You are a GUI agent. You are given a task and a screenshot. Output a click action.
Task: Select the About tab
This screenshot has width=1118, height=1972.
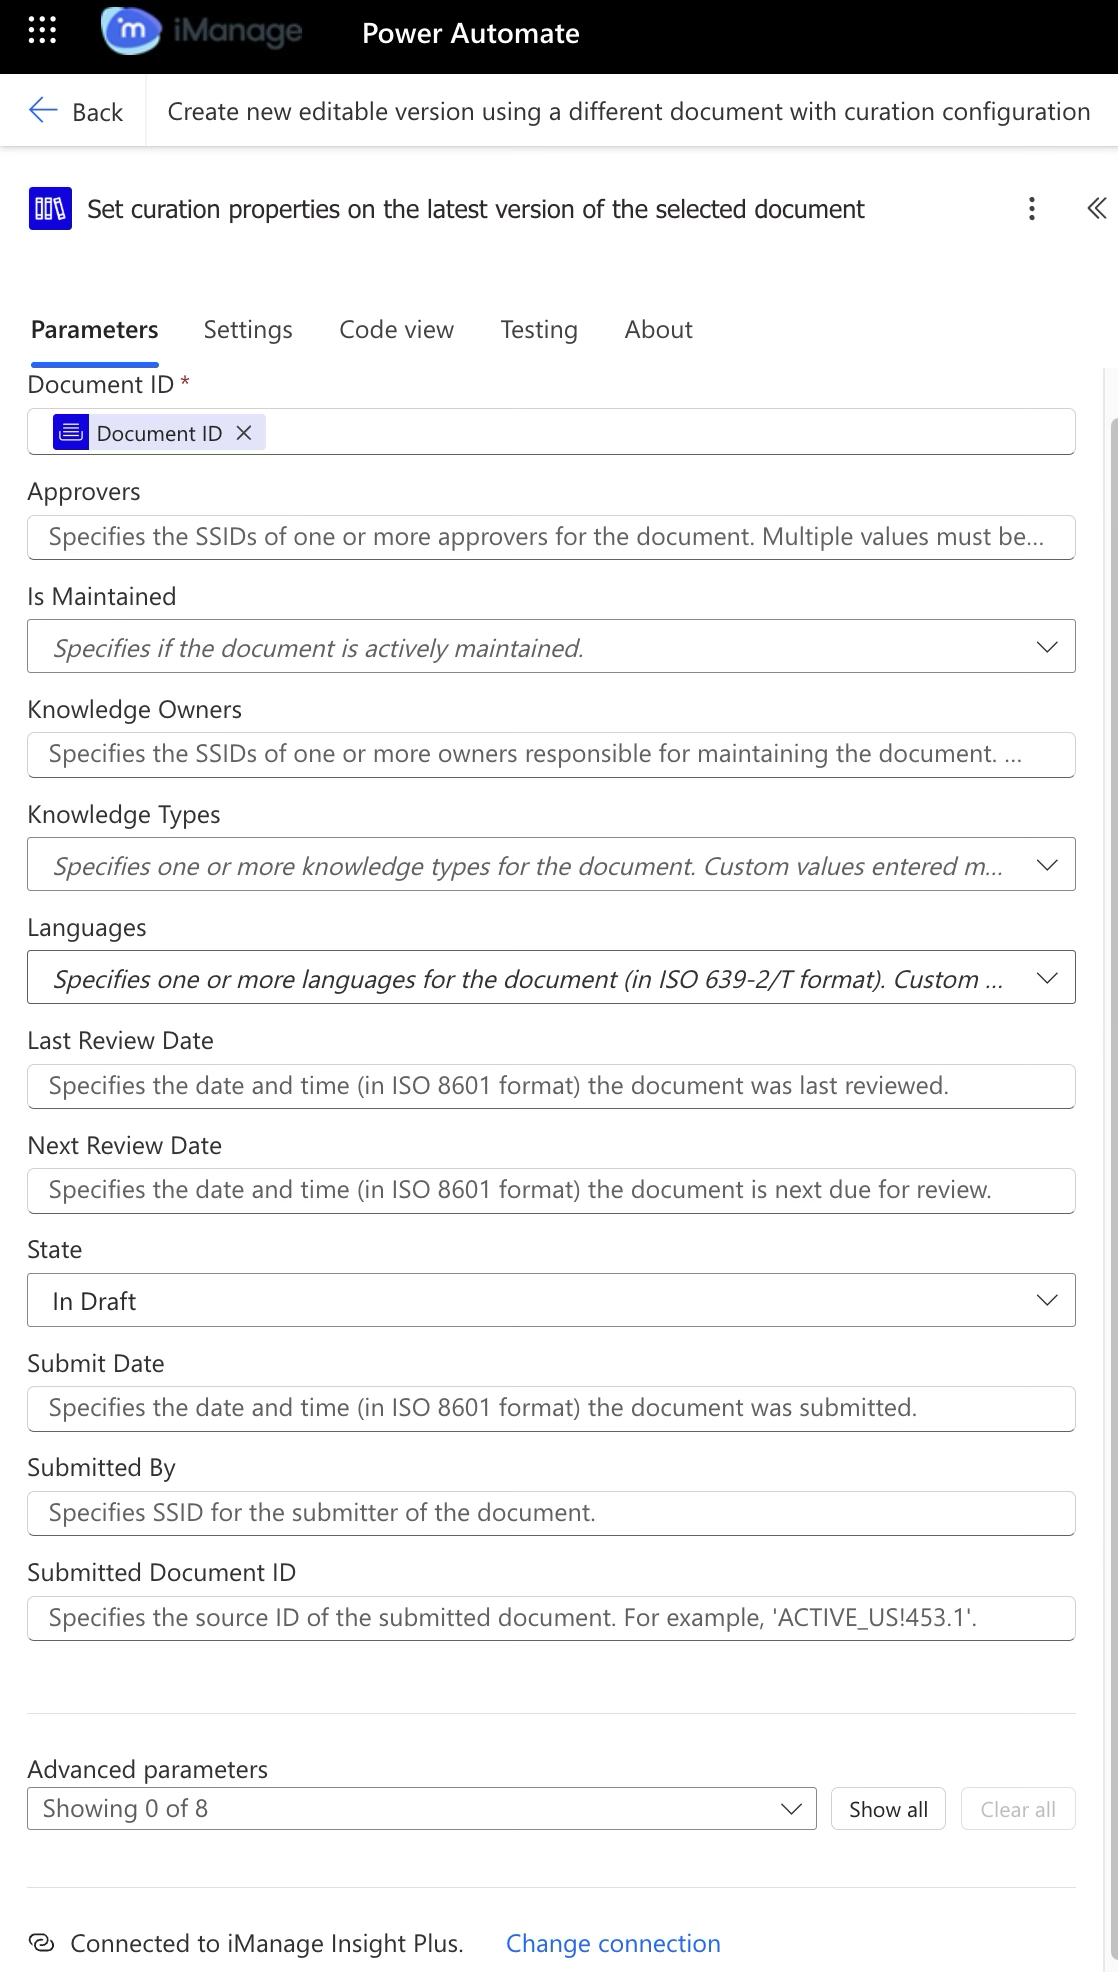point(658,330)
